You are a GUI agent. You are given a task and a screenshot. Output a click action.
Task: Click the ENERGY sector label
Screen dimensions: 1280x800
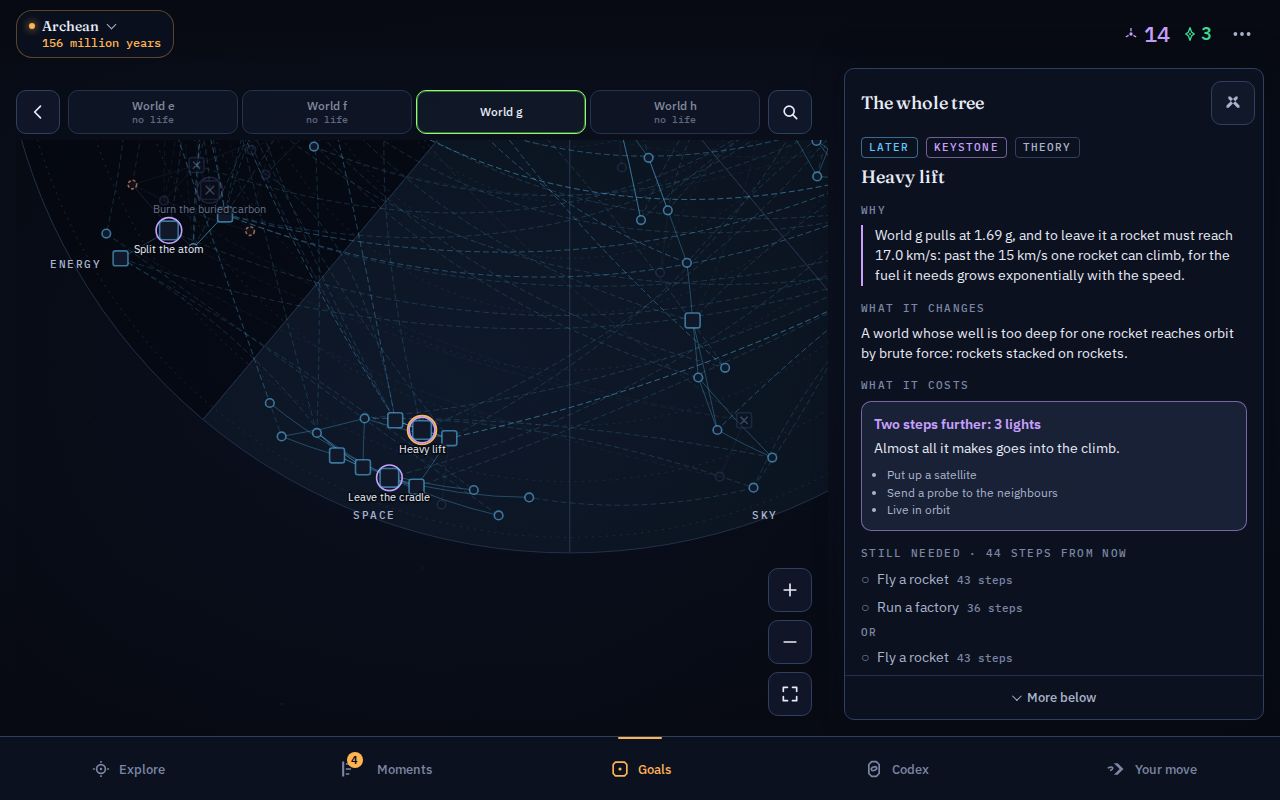click(x=76, y=264)
